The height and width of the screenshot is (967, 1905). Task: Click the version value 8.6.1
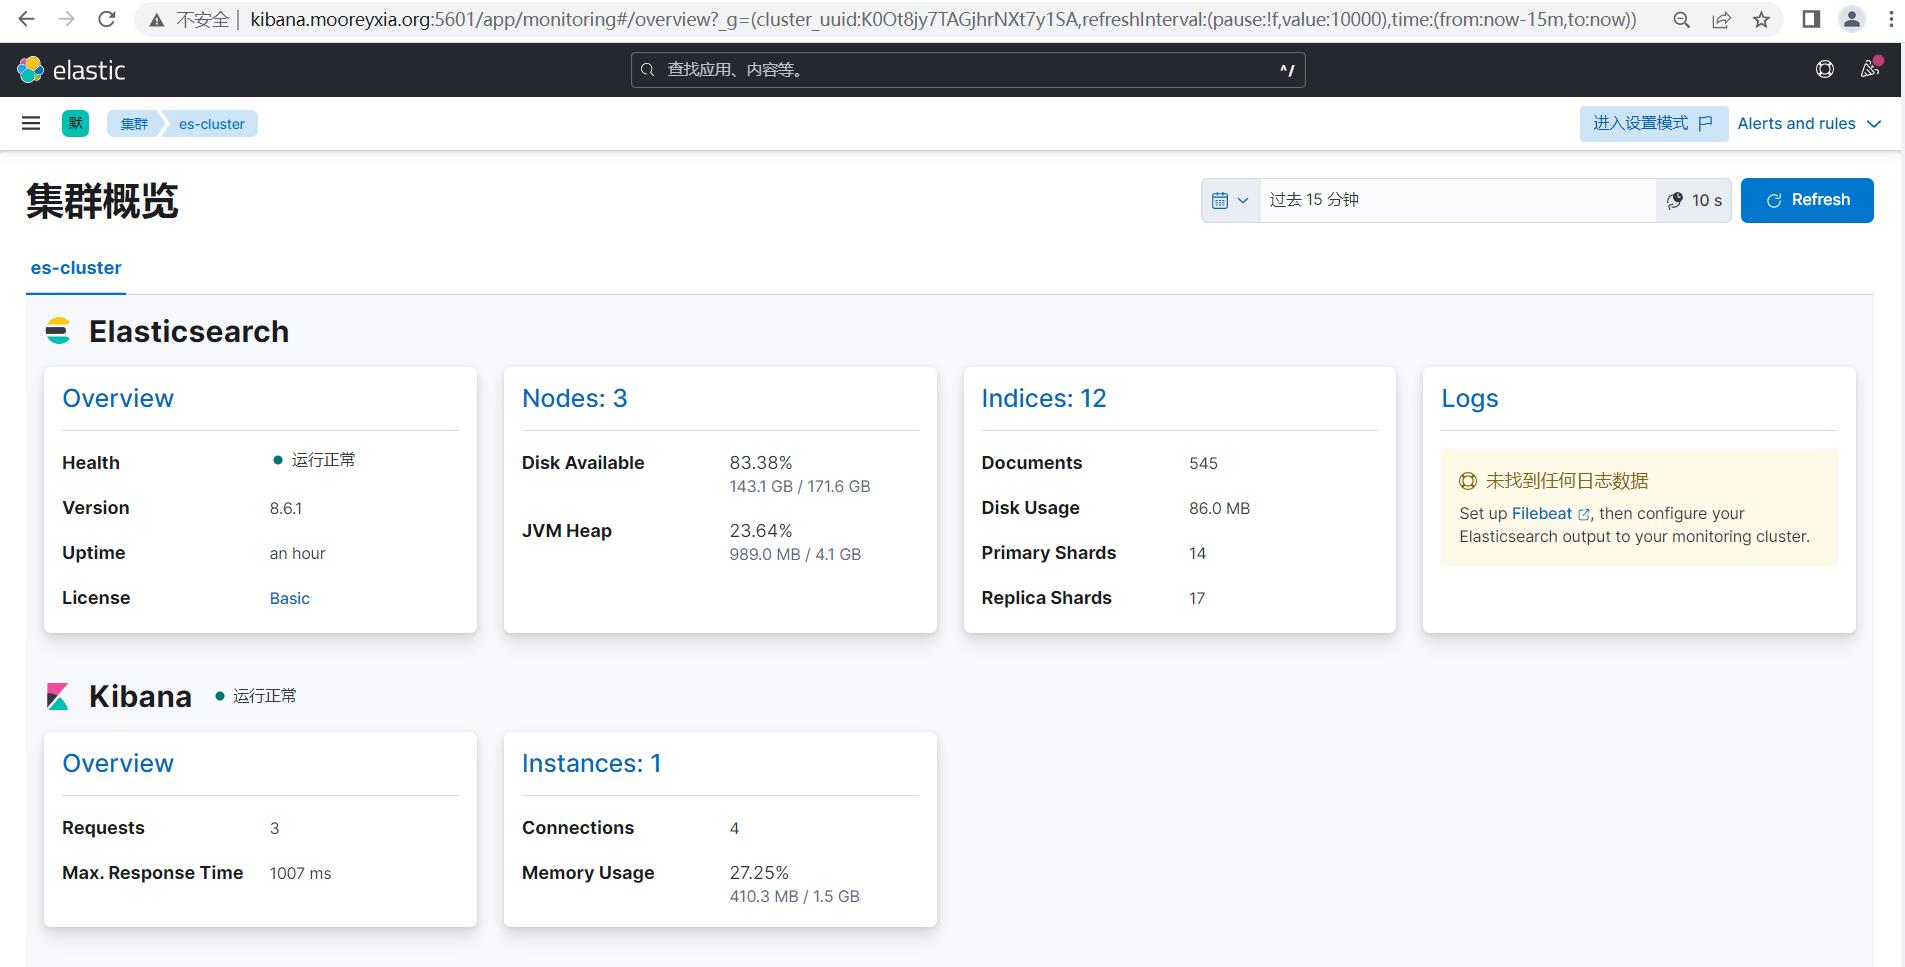286,508
